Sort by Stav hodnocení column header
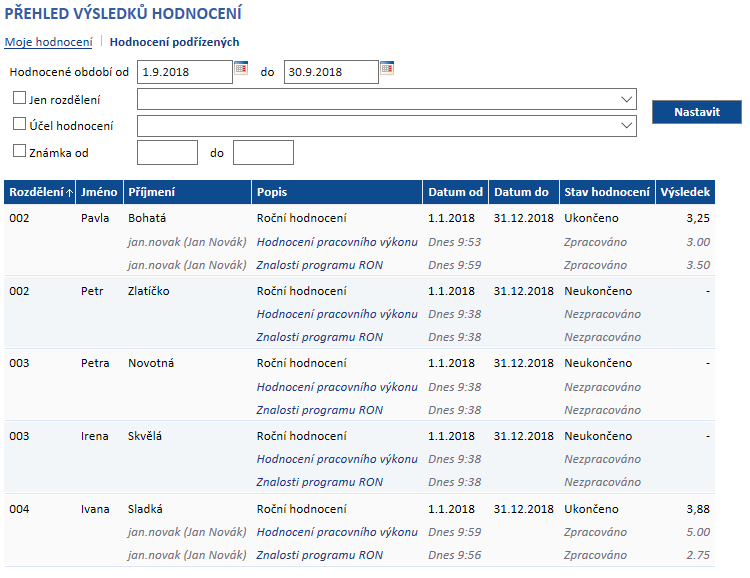Viewport: 750px width, 578px height. coord(607,192)
